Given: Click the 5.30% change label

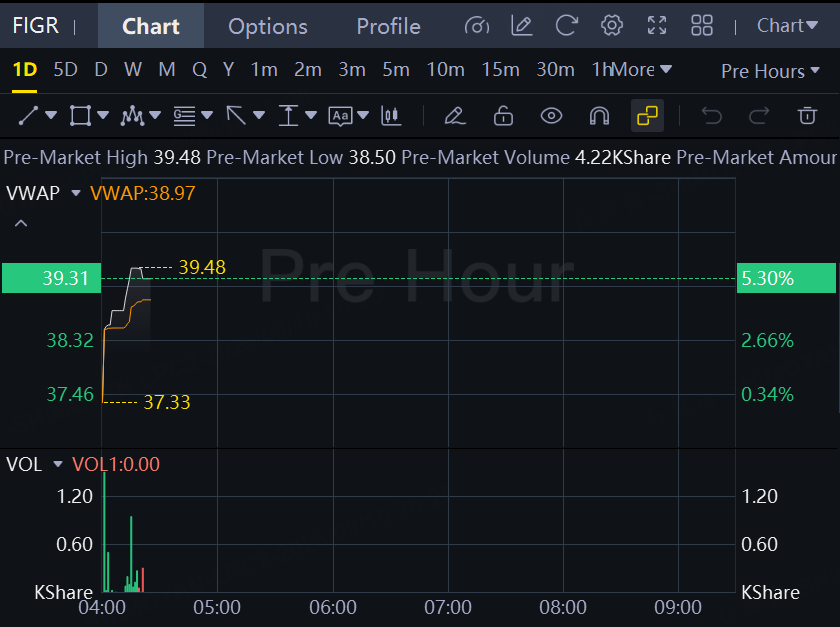Looking at the screenshot, I should coord(786,278).
